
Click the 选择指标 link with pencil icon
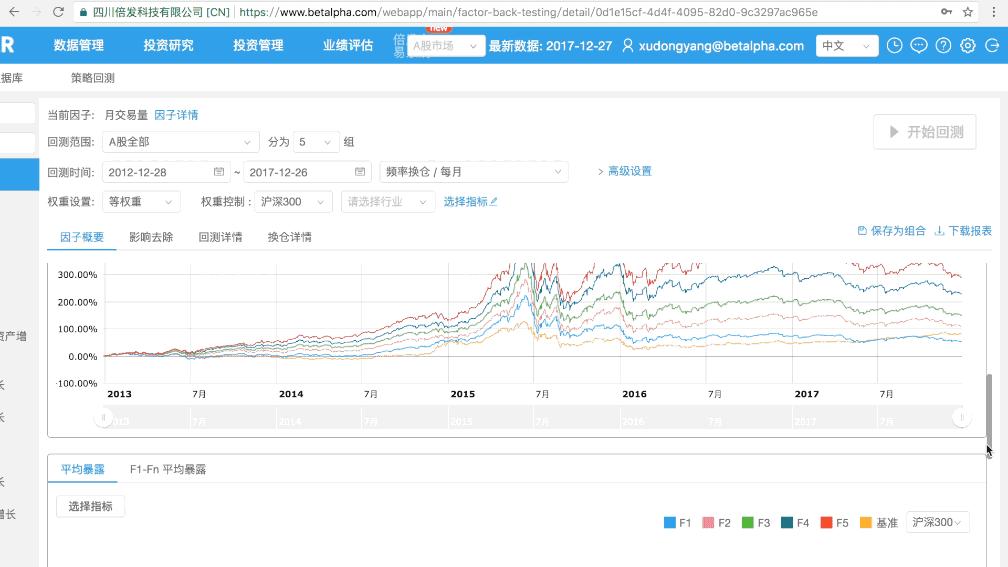click(x=471, y=202)
